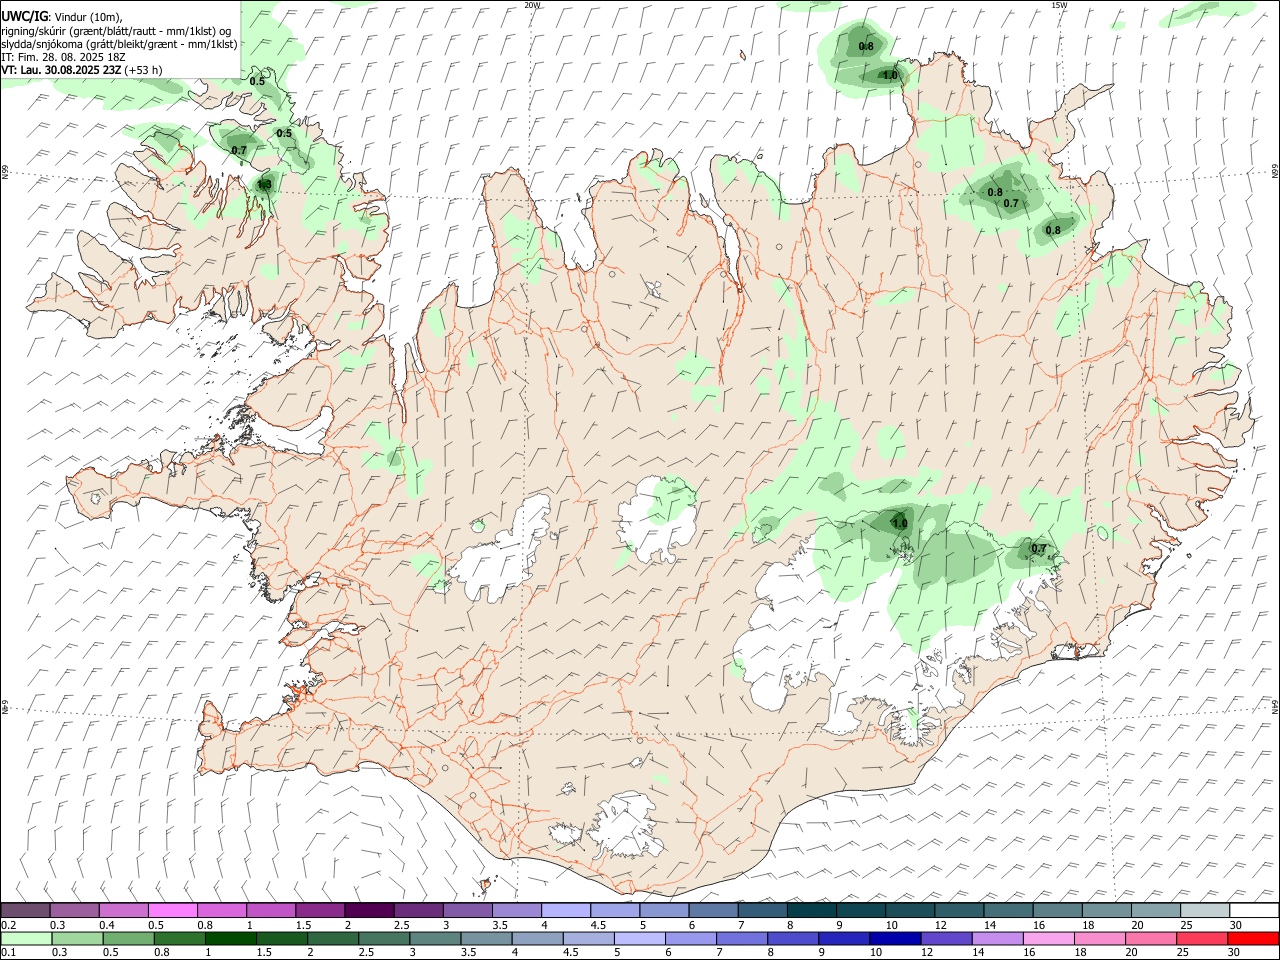Pick the pale green swatch above rain legend '0.1'

(27, 938)
